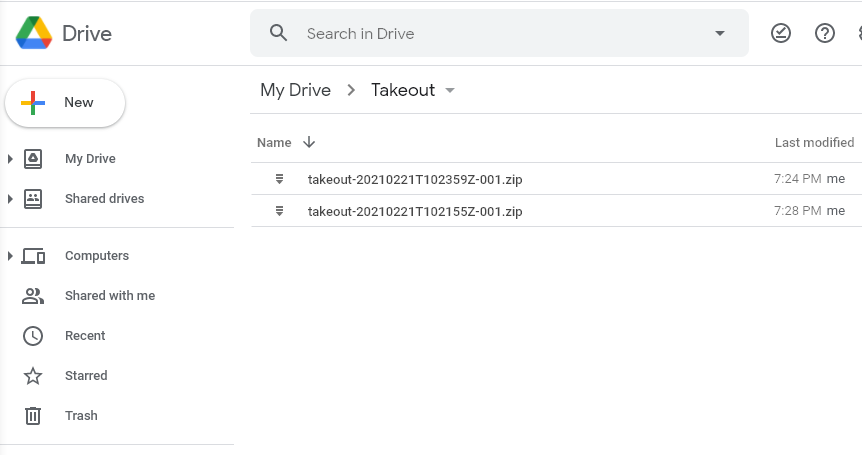Click zip icon of takeout-20210221T102359Z-001.zip
The height and width of the screenshot is (455, 862).
tap(280, 179)
